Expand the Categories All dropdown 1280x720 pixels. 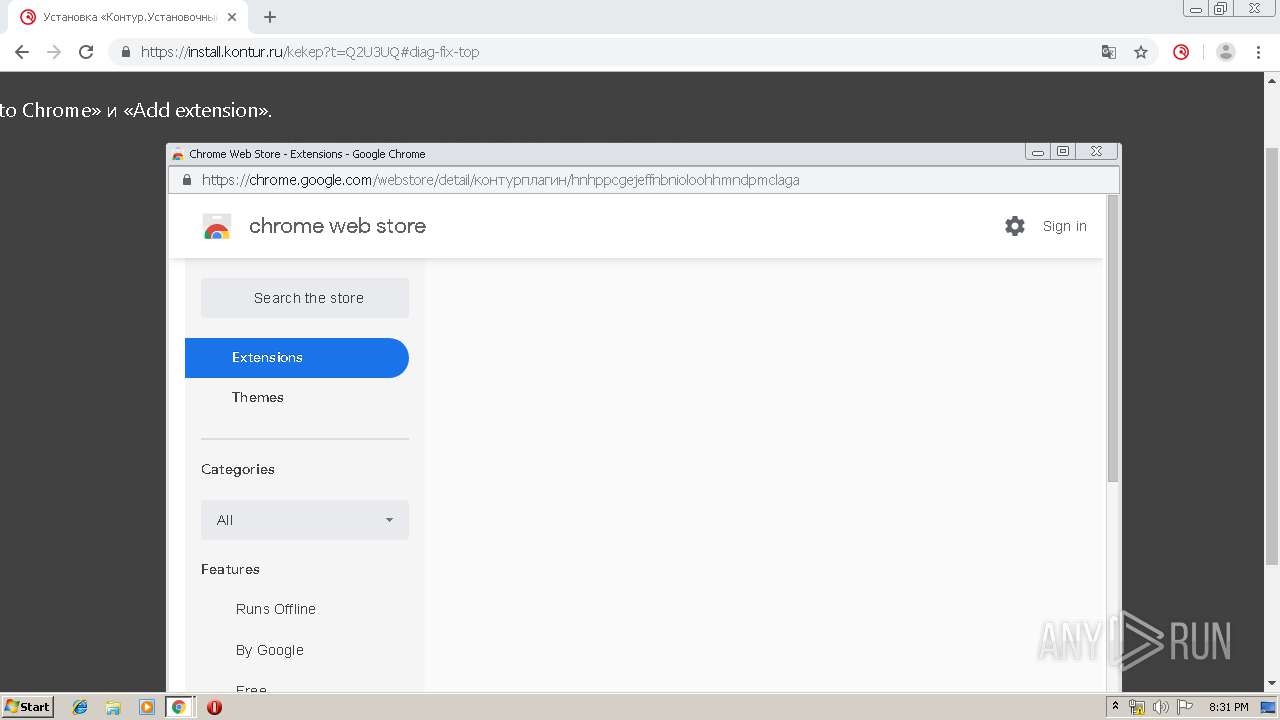pos(305,520)
